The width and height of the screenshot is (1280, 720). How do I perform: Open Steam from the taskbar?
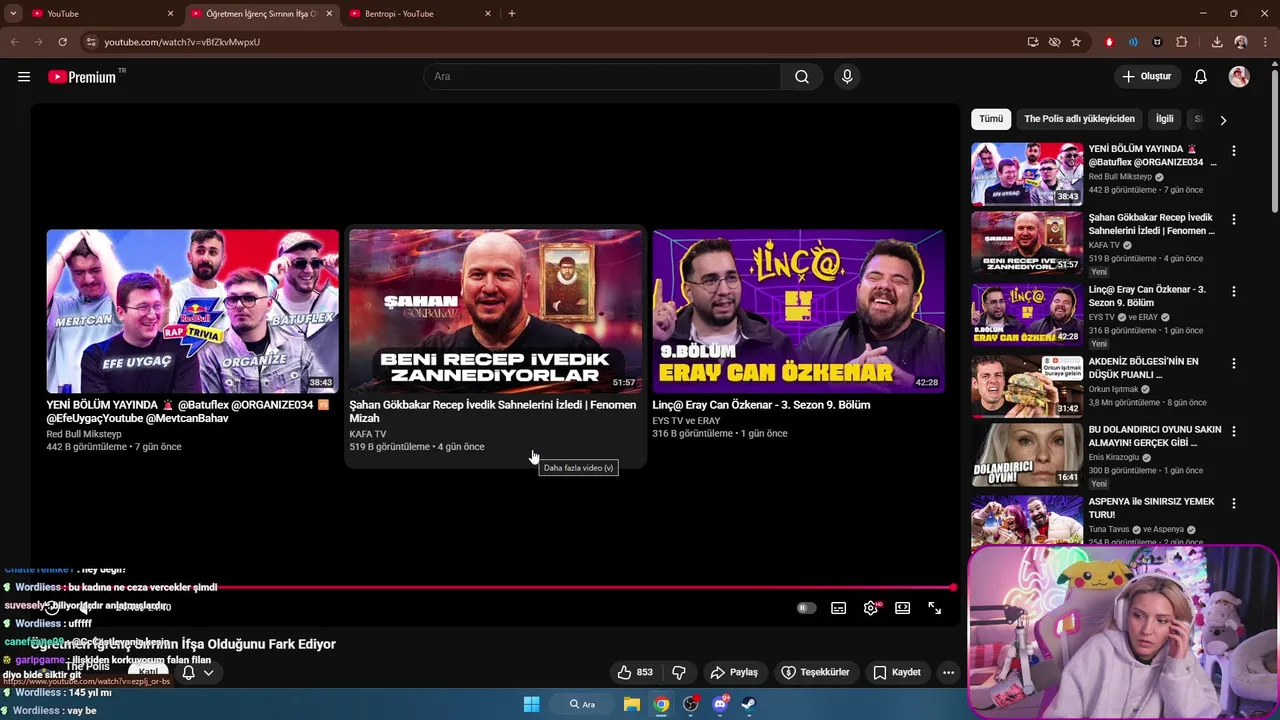point(748,704)
